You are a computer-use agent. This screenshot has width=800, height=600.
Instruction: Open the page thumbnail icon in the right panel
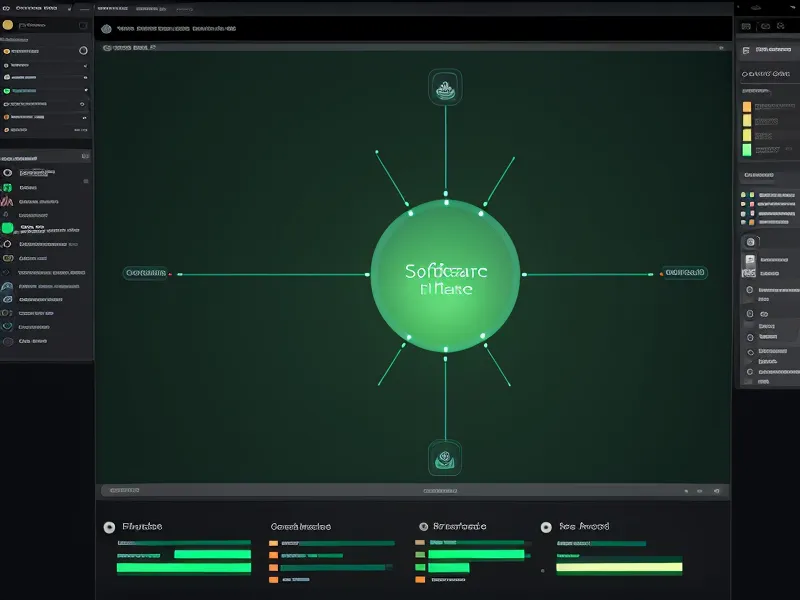pos(750,260)
